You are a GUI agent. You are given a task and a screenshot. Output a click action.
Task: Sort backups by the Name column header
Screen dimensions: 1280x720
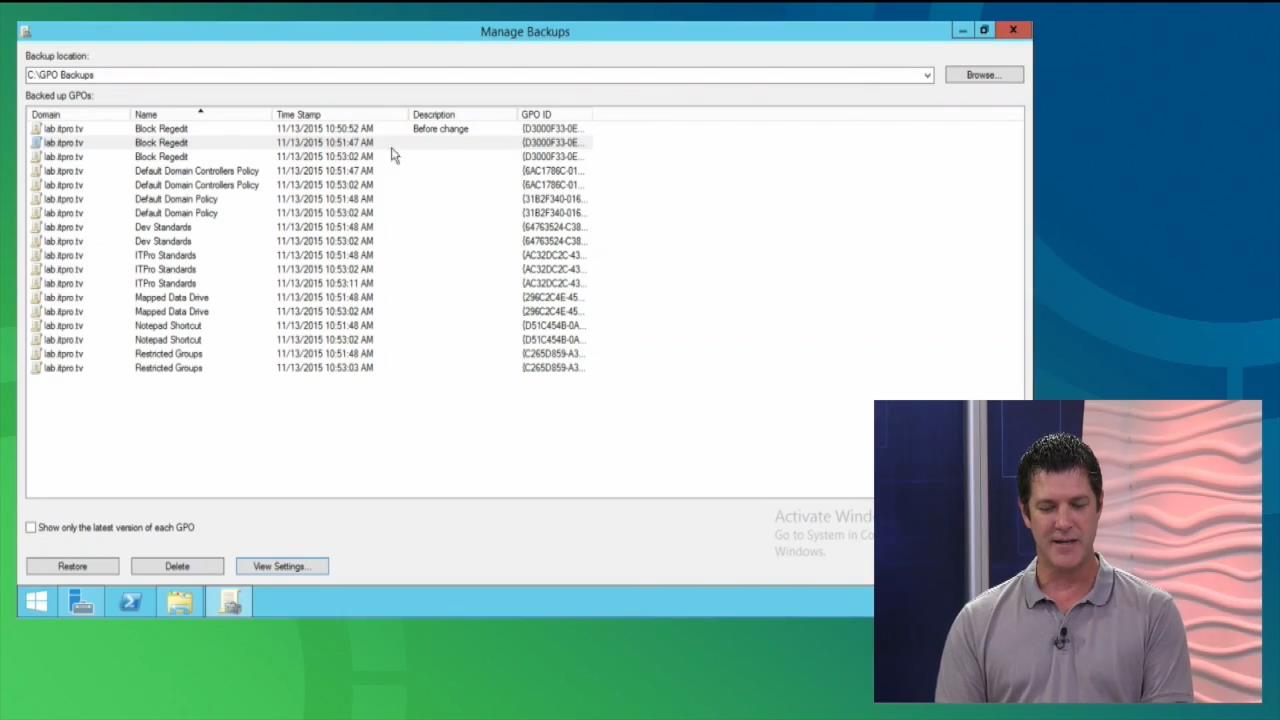pos(201,115)
